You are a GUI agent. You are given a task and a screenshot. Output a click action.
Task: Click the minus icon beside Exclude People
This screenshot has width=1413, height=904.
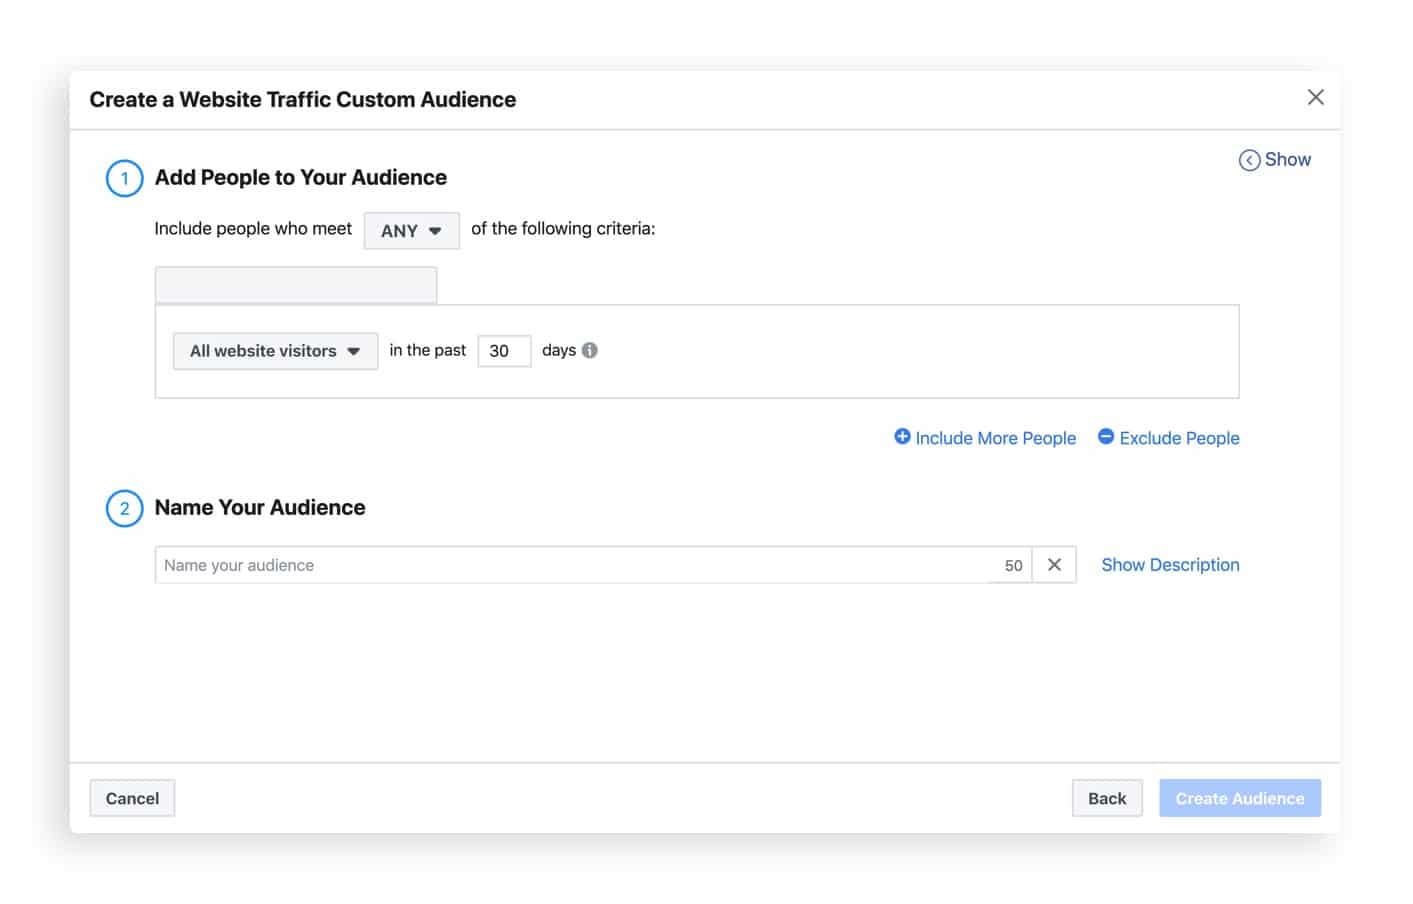coord(1106,437)
